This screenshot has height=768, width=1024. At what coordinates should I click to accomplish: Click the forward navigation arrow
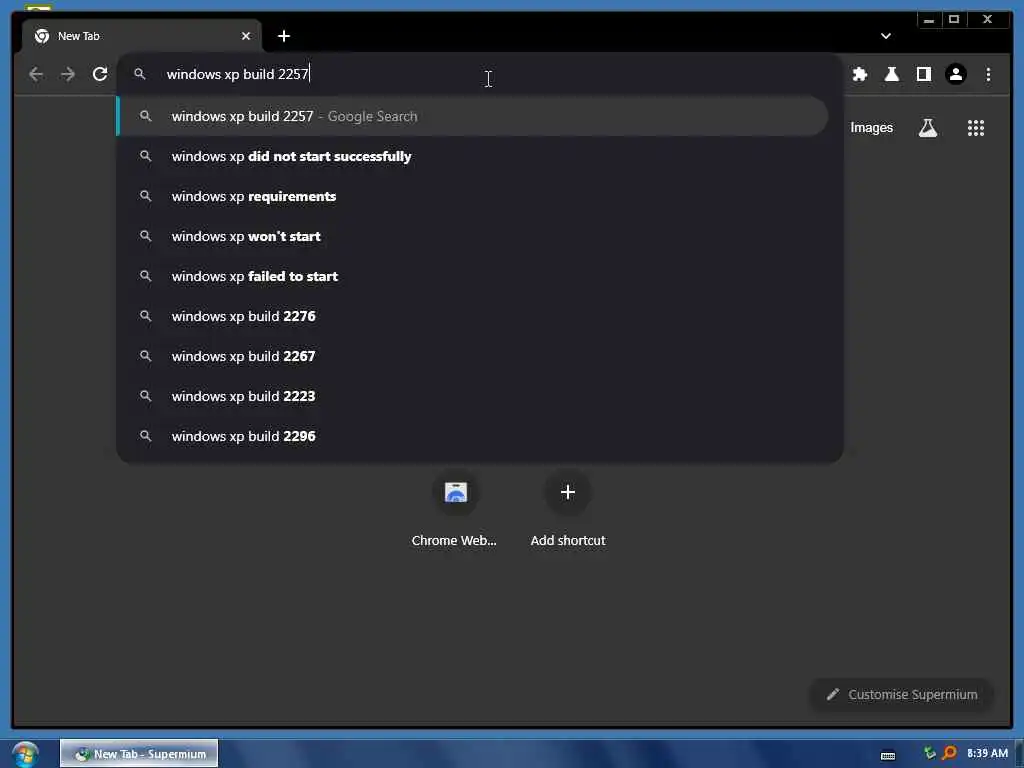pyautogui.click(x=68, y=74)
